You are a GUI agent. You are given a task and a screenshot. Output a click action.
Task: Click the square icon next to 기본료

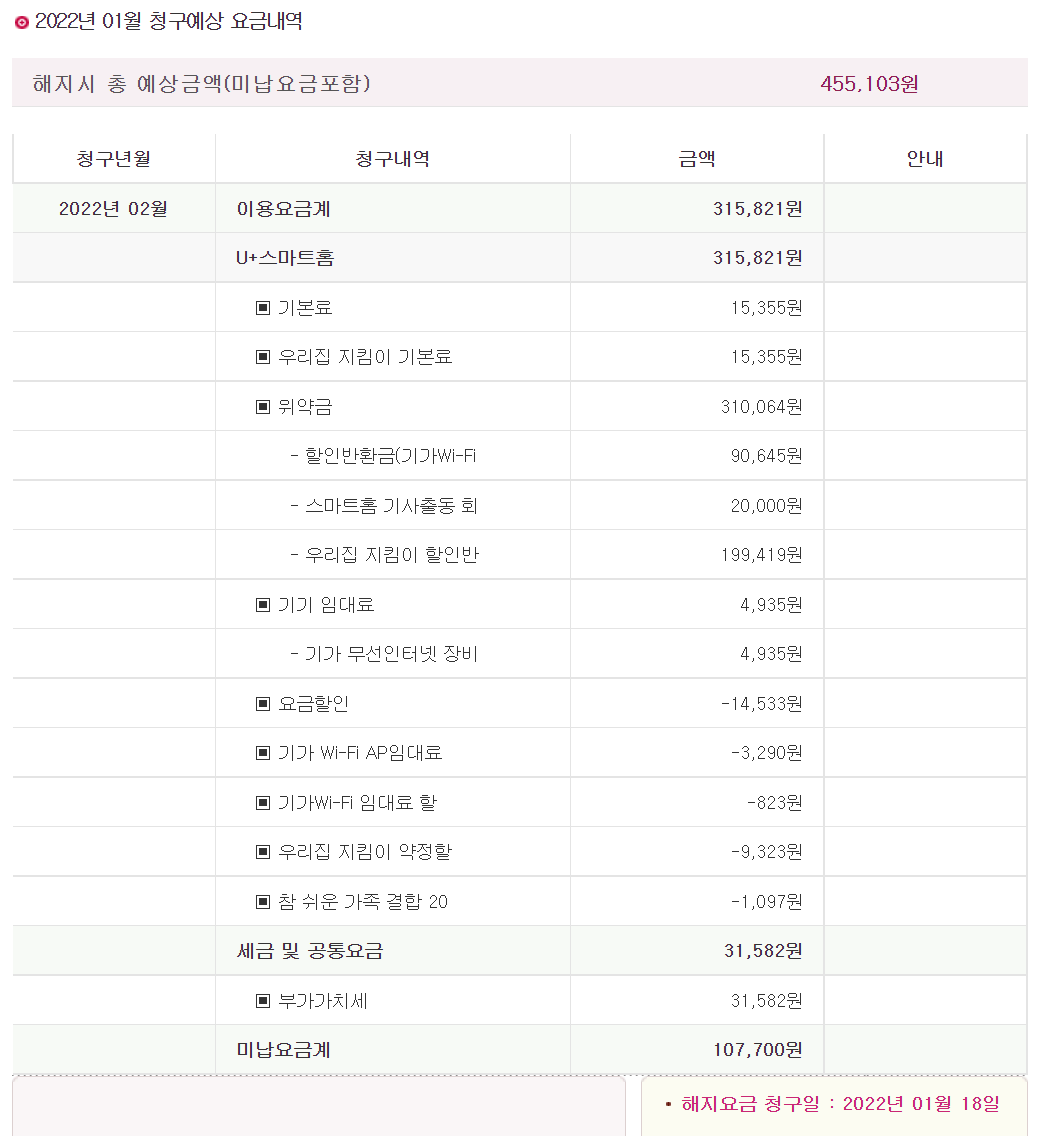click(263, 308)
